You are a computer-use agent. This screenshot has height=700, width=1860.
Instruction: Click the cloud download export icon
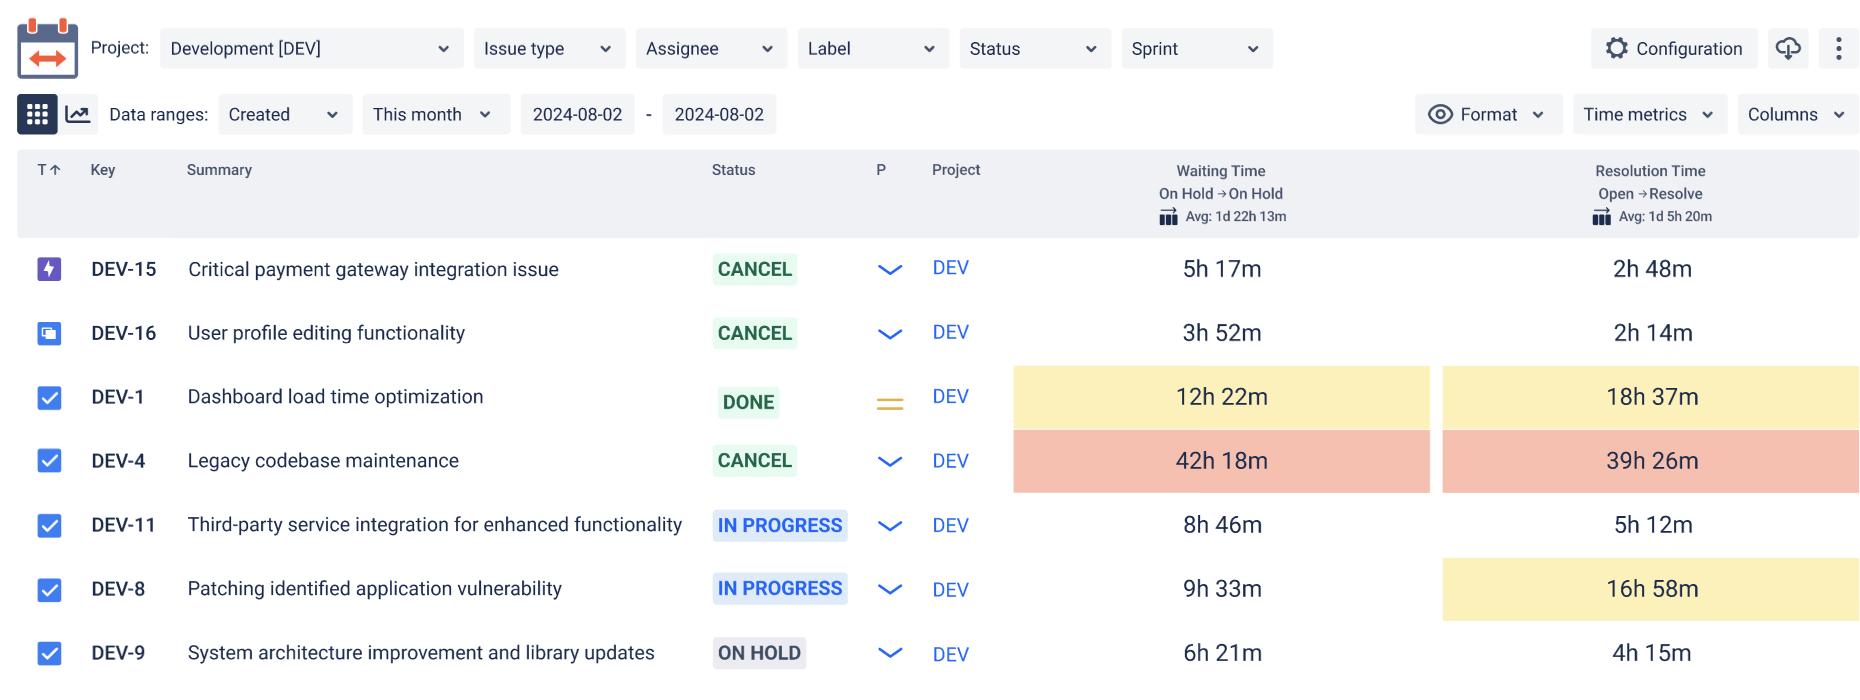(x=1787, y=48)
